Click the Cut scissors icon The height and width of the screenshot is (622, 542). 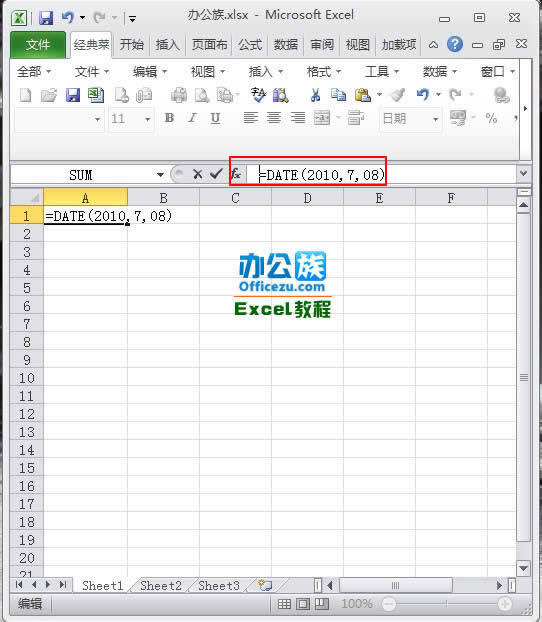click(315, 95)
